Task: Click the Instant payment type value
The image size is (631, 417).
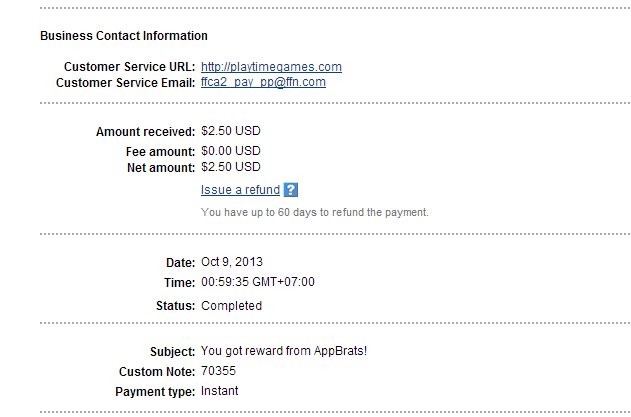Action: 220,391
